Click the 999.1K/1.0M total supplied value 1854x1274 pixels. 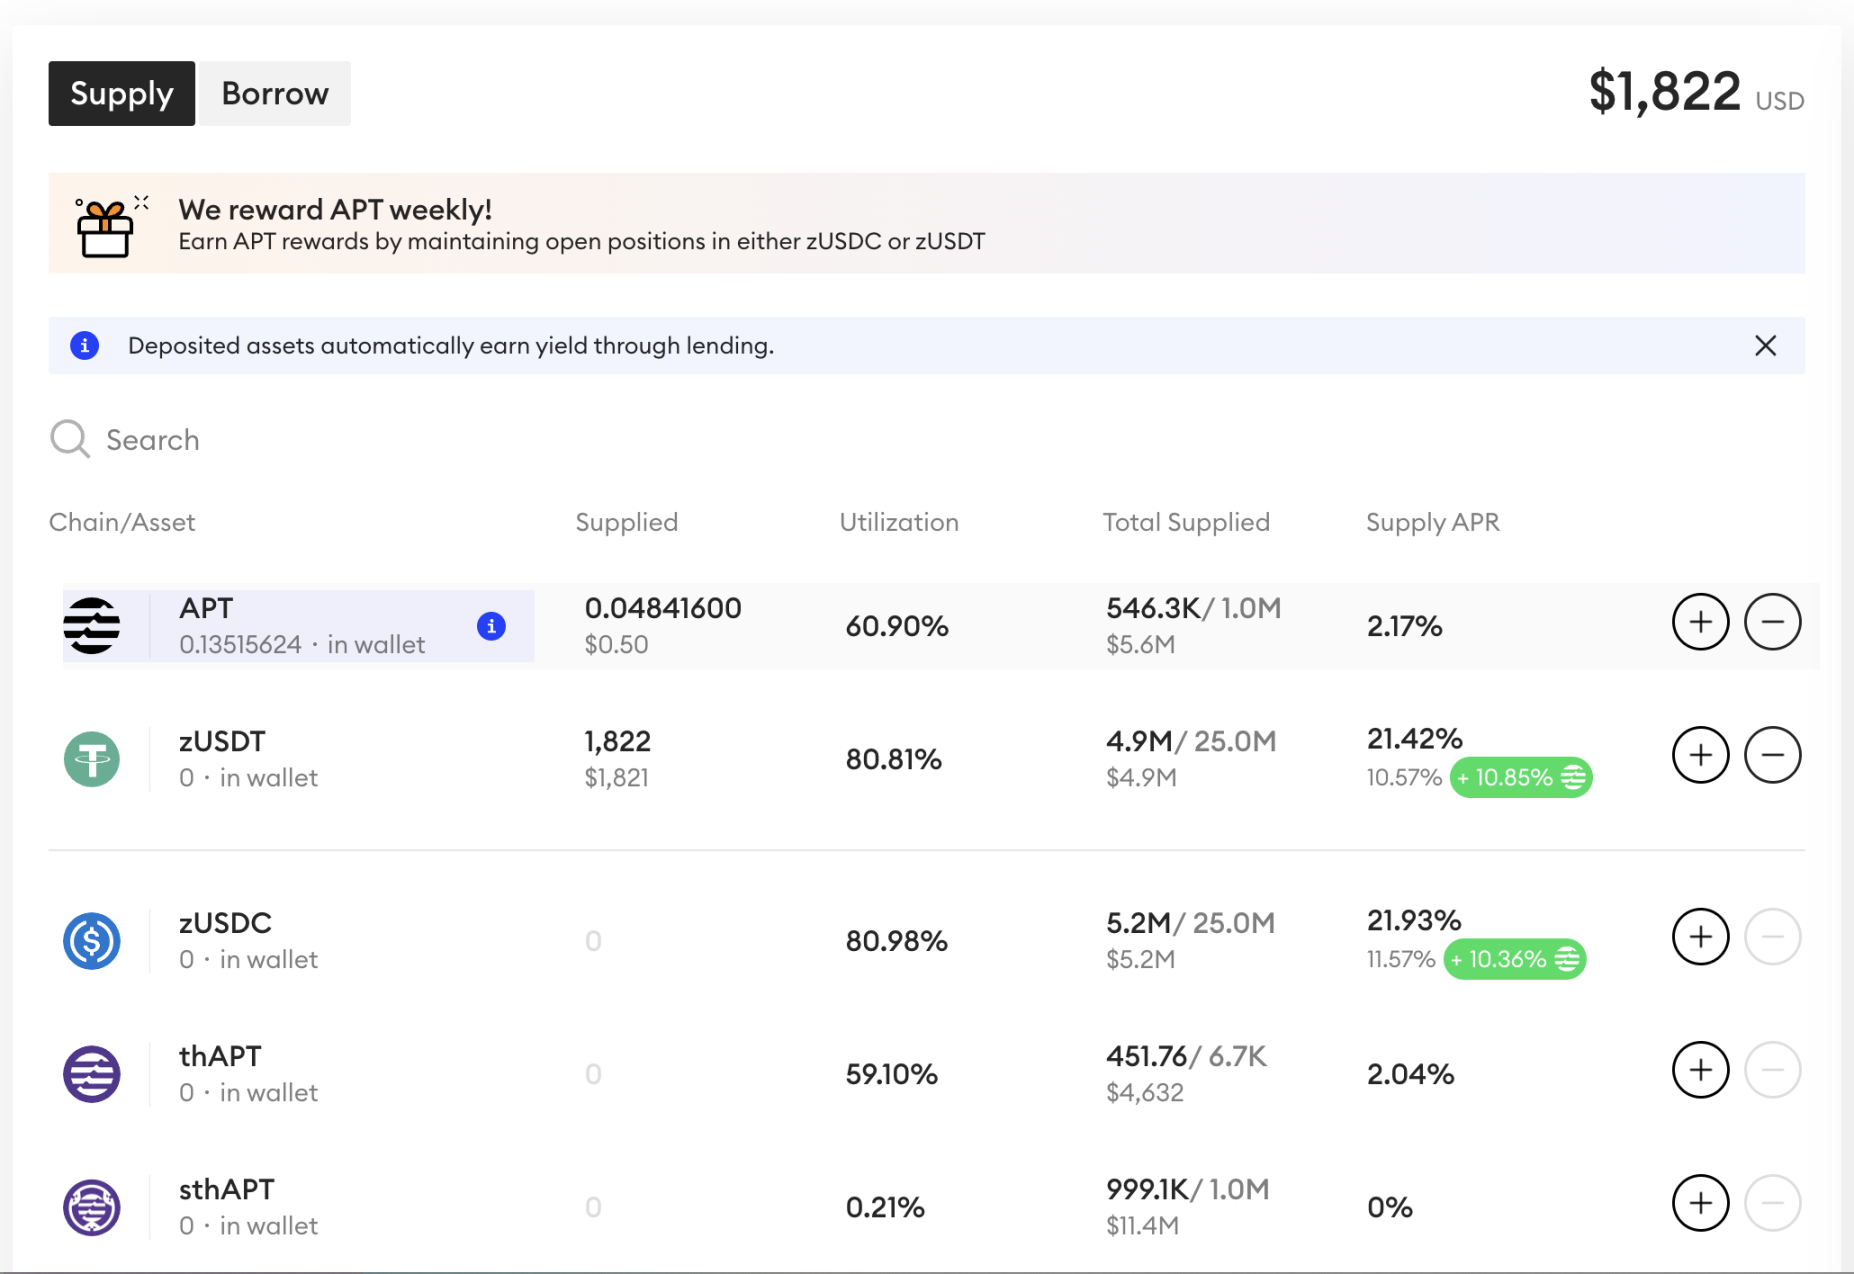point(1188,1189)
